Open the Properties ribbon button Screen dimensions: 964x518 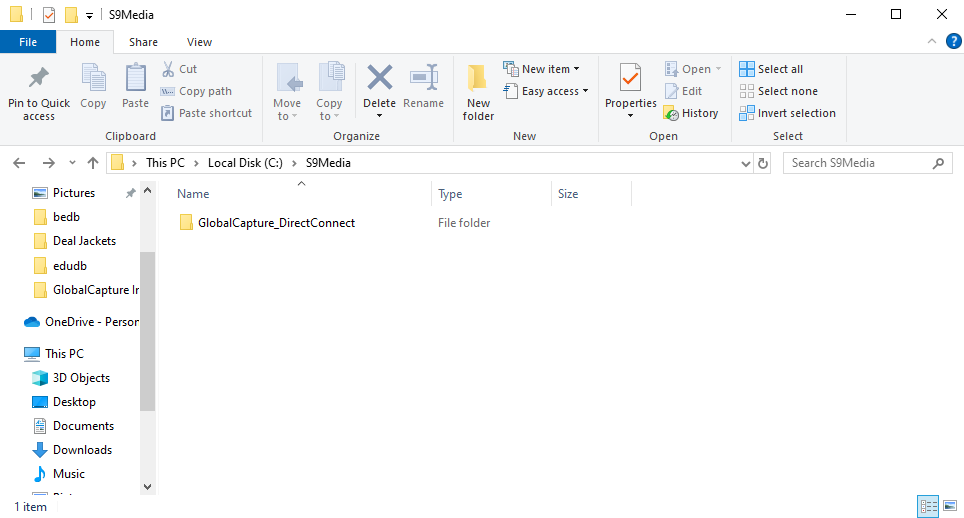[630, 78]
